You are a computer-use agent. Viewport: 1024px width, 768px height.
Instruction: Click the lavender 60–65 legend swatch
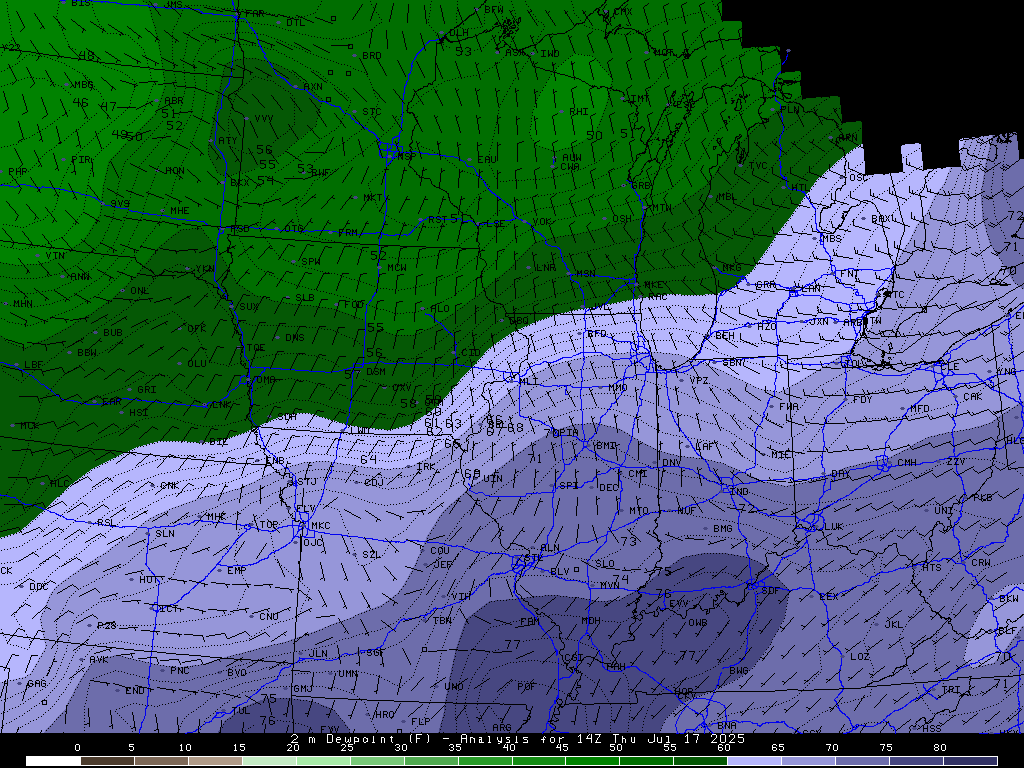click(x=754, y=761)
